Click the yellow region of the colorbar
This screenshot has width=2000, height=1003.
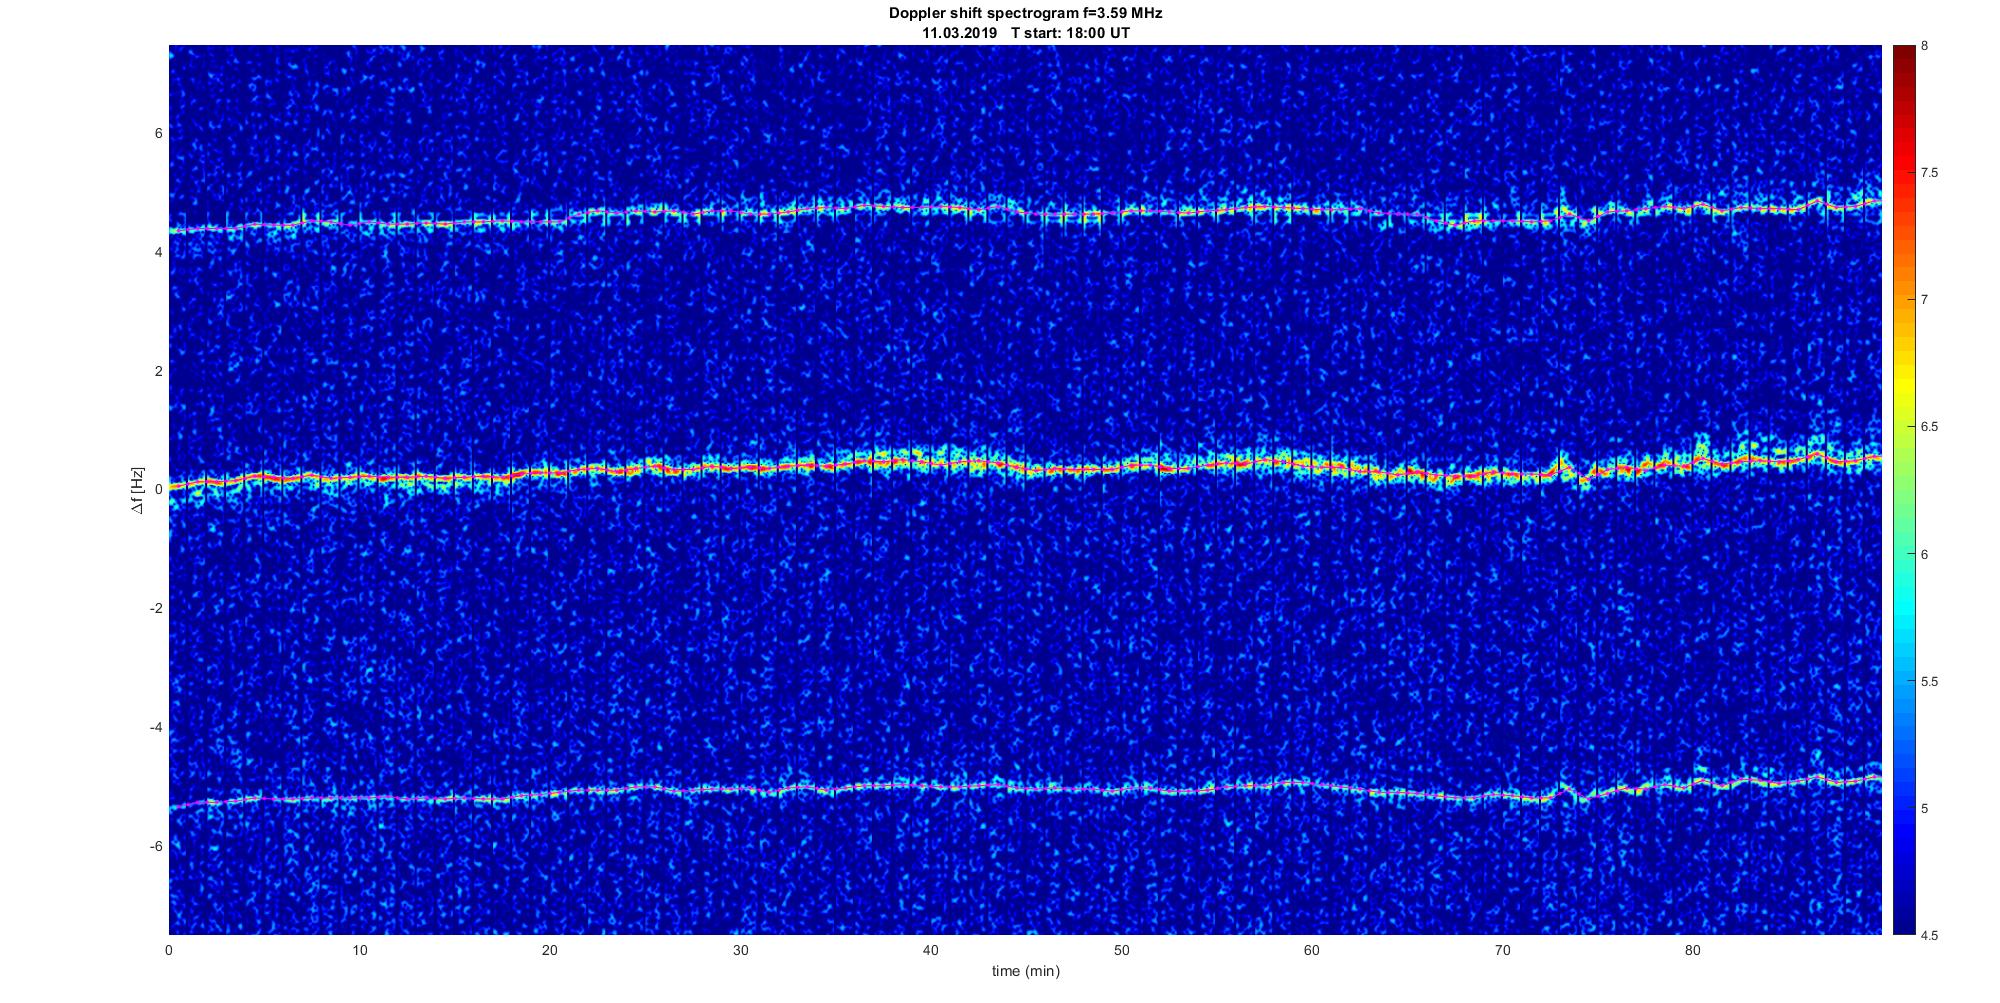(1903, 385)
